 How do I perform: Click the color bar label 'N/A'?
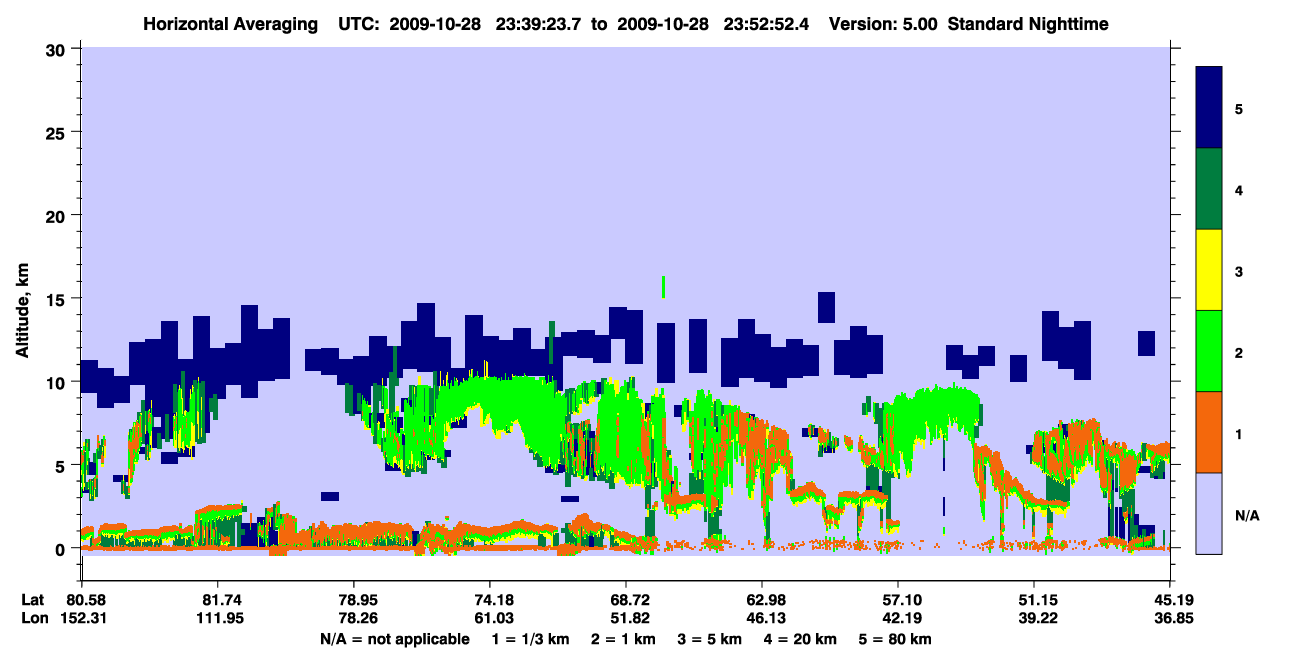[1247, 516]
